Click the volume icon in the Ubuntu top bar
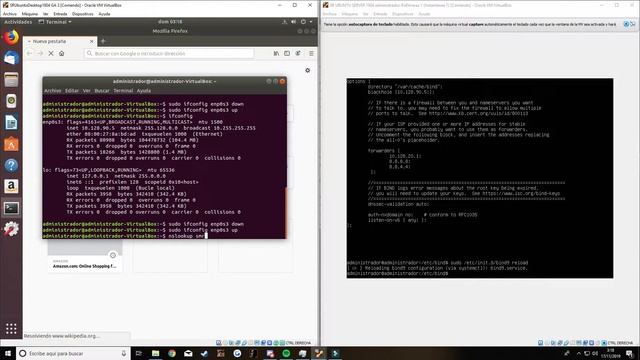 tap(294, 22)
